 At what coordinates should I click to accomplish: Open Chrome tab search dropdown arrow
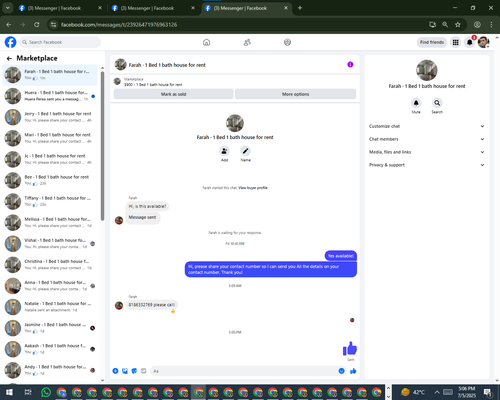(x=7, y=8)
